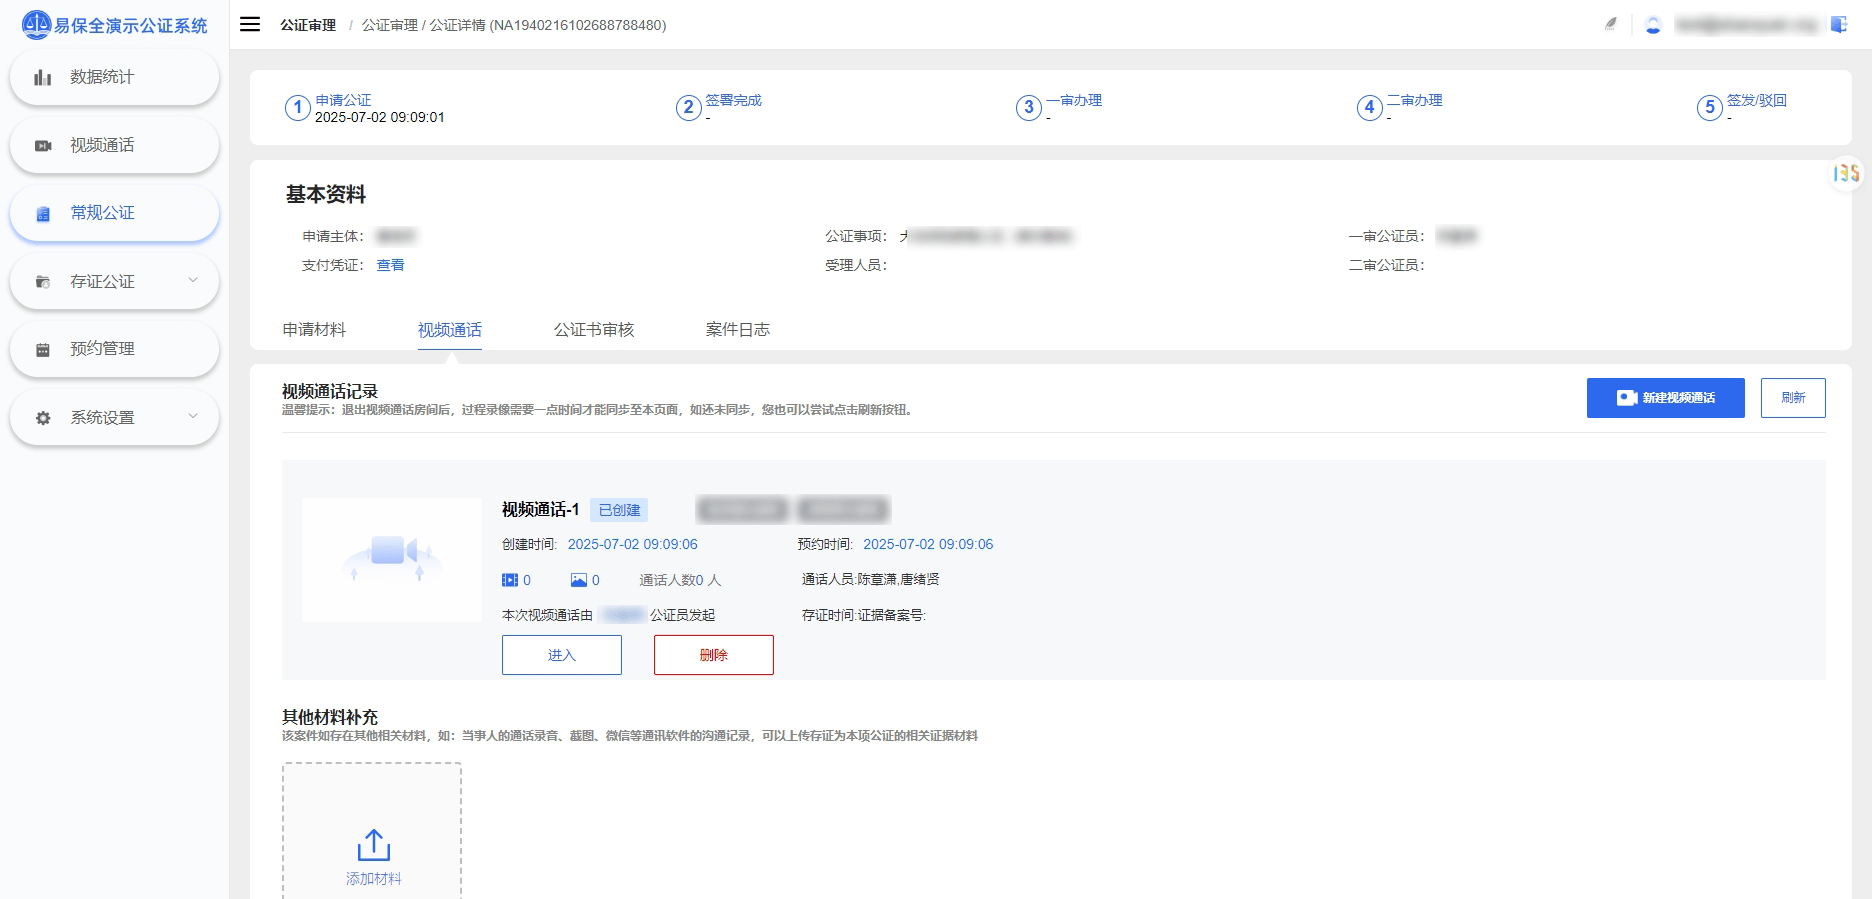
Task: Click the hamburger menu icon to collapse sidebar
Action: tap(250, 25)
